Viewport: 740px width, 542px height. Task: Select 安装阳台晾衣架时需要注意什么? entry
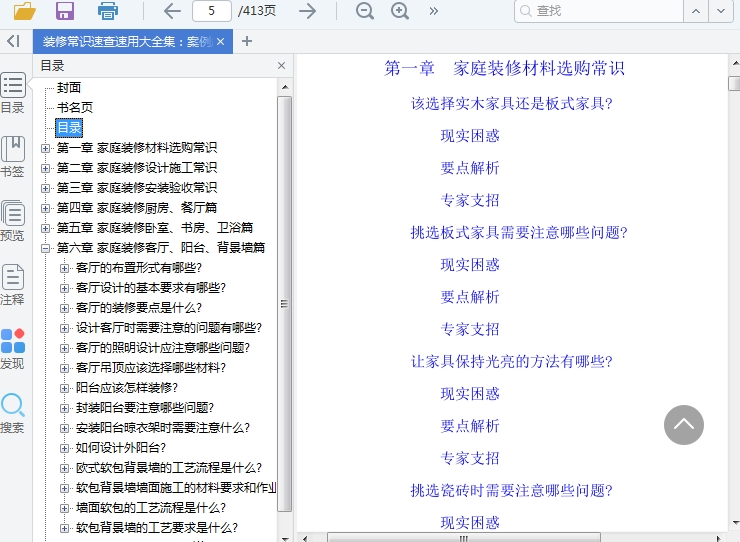tap(163, 428)
